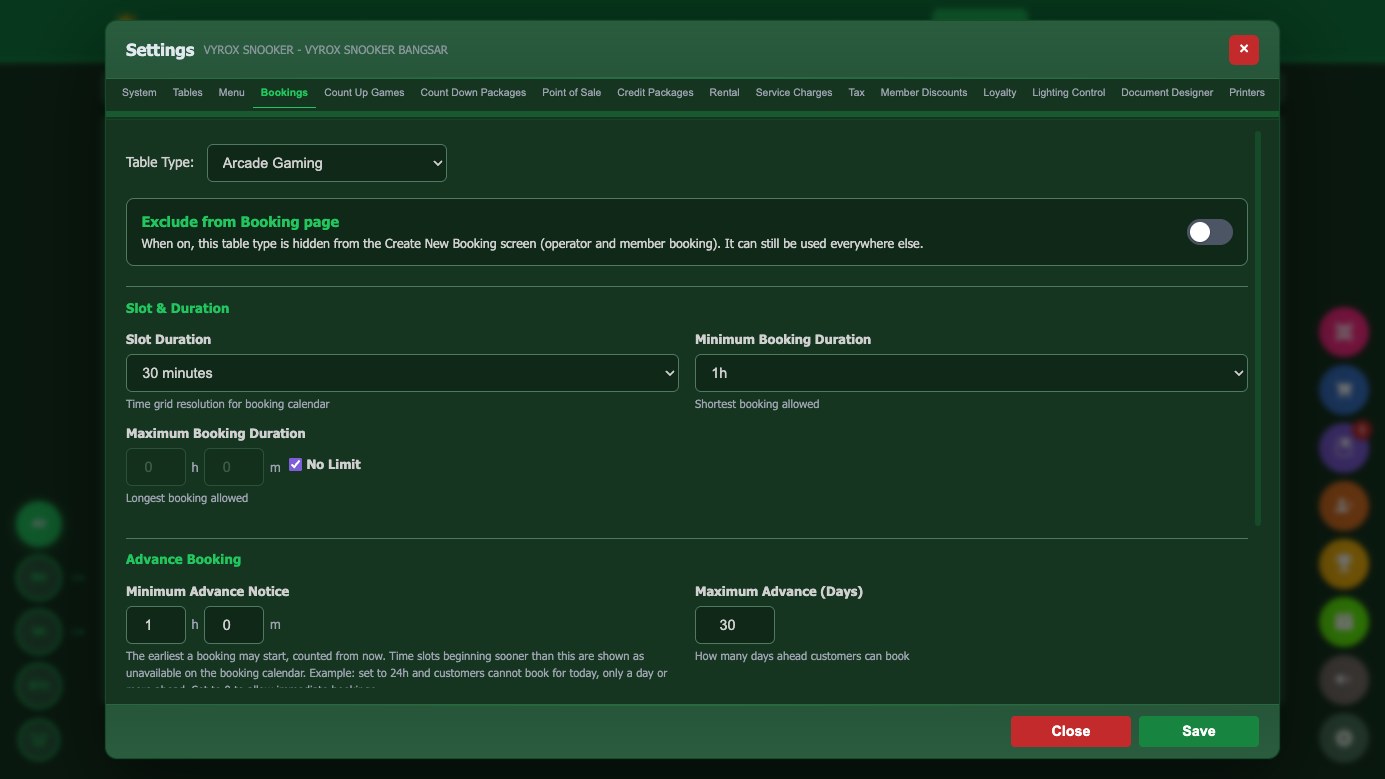Open the Point of Sale tab
The height and width of the screenshot is (779, 1385).
[571, 92]
